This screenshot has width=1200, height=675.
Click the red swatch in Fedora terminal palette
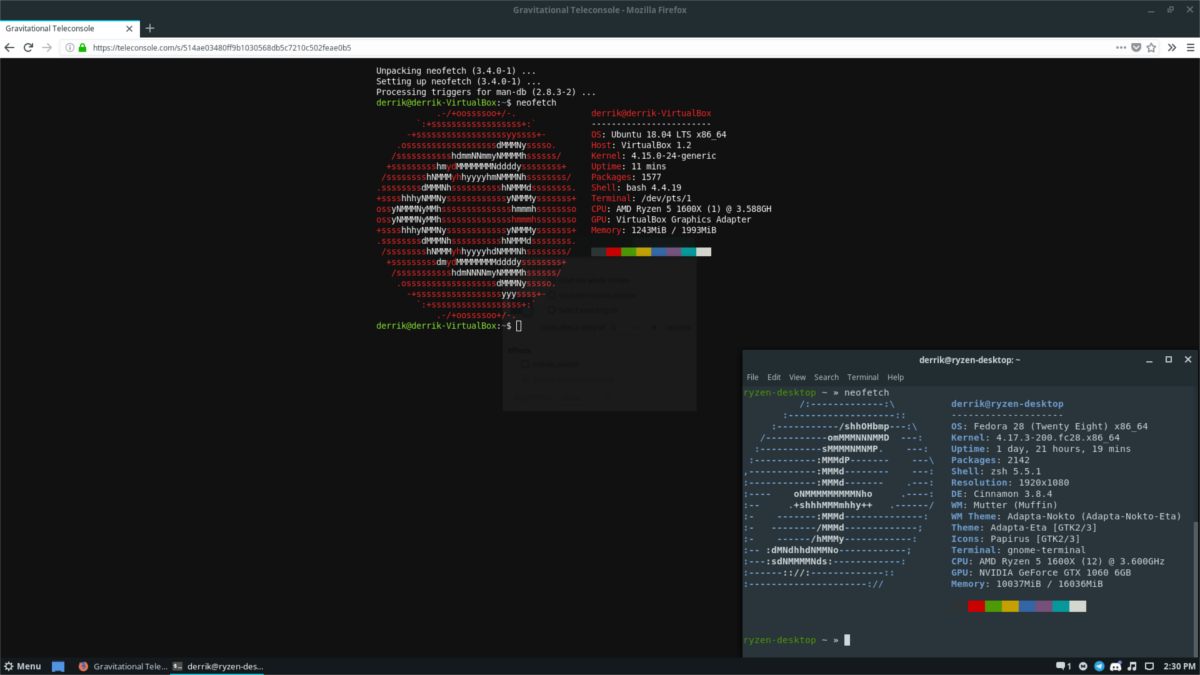click(x=976, y=606)
